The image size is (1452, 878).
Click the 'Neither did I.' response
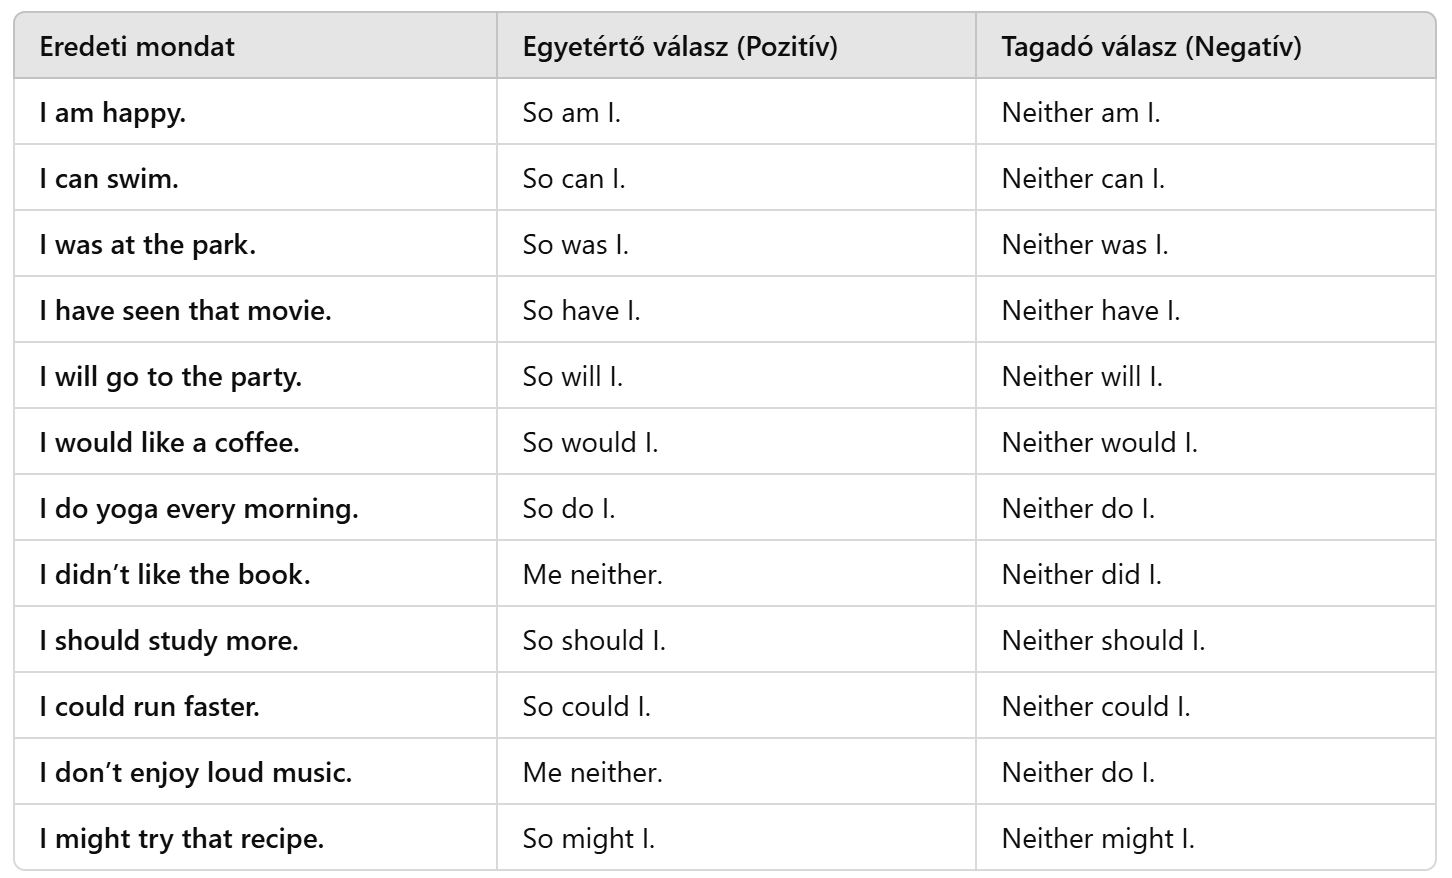[x=1082, y=575]
